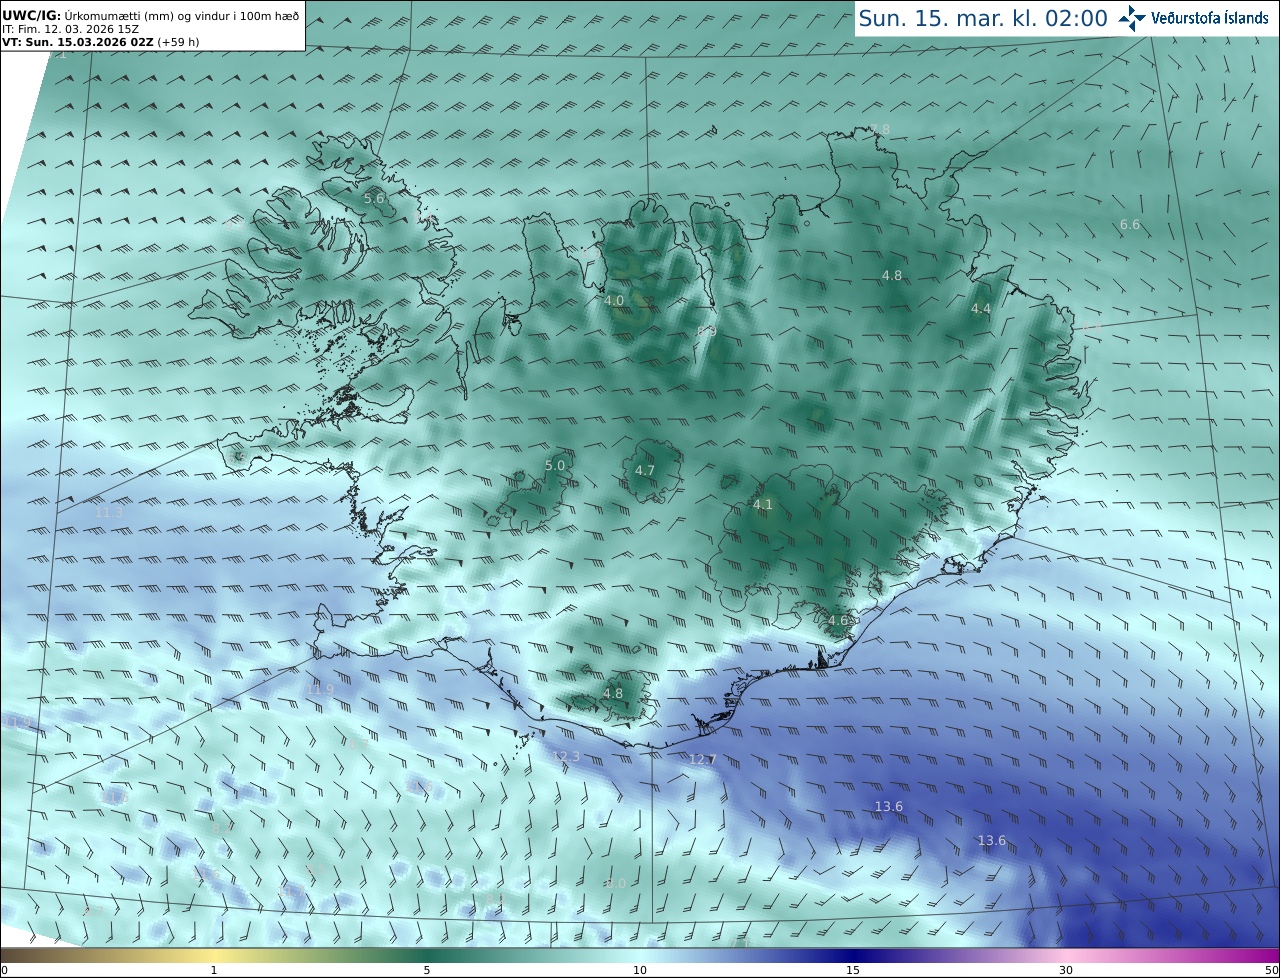Click the 4.7 value inside the round glacier
This screenshot has height=978, width=1280.
645,471
